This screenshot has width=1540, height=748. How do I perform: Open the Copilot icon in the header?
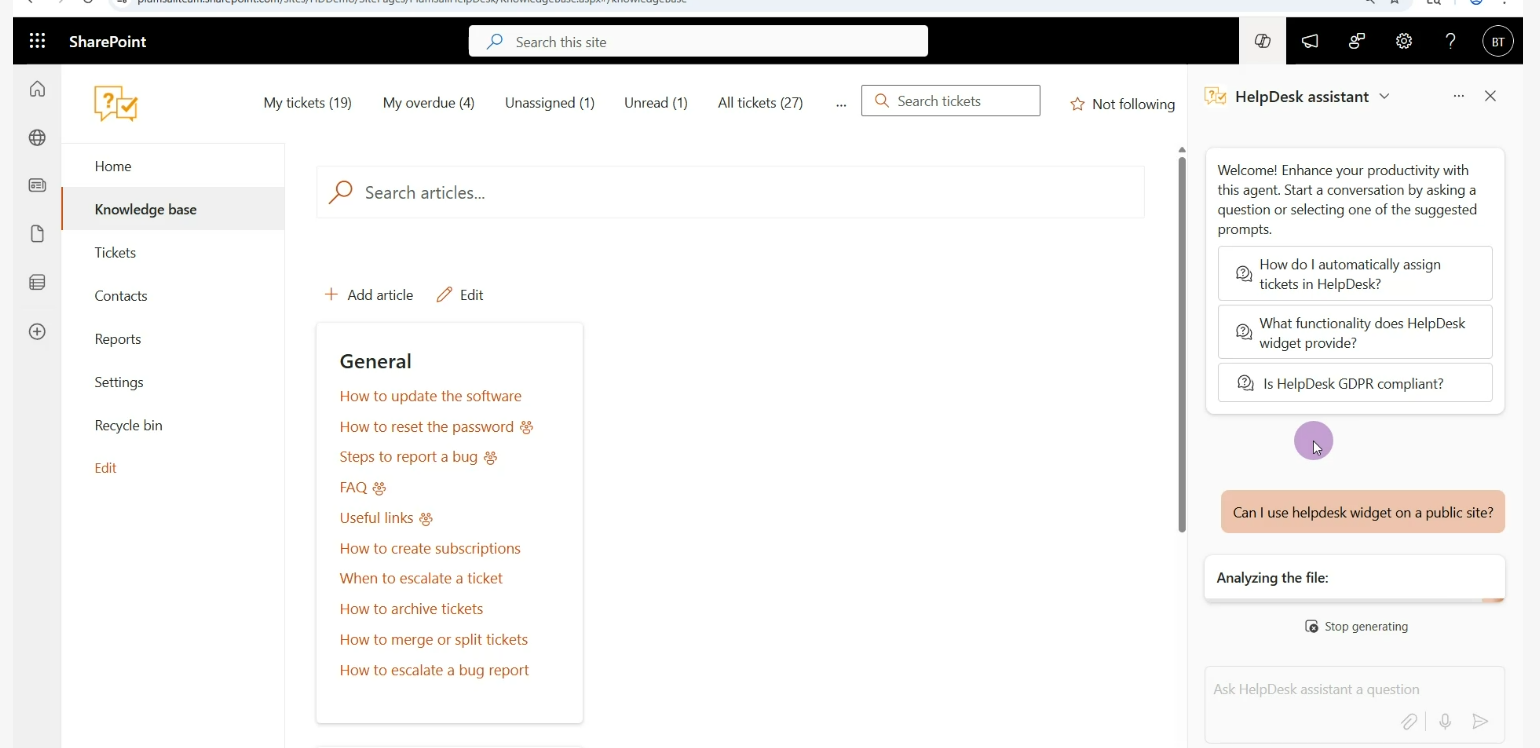[x=1263, y=41]
